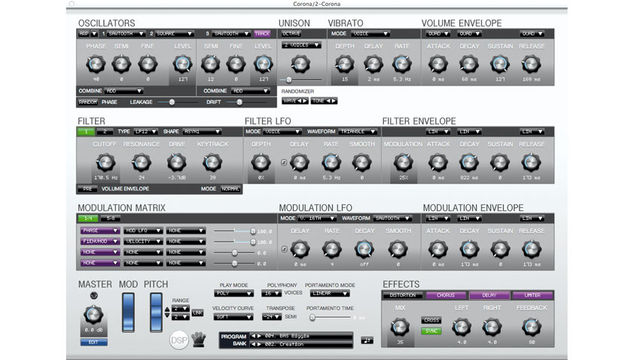Screen dimensions: 640x360
Task: Select Modulation Matrix slots 5-8 tab
Action: [x=110, y=218]
